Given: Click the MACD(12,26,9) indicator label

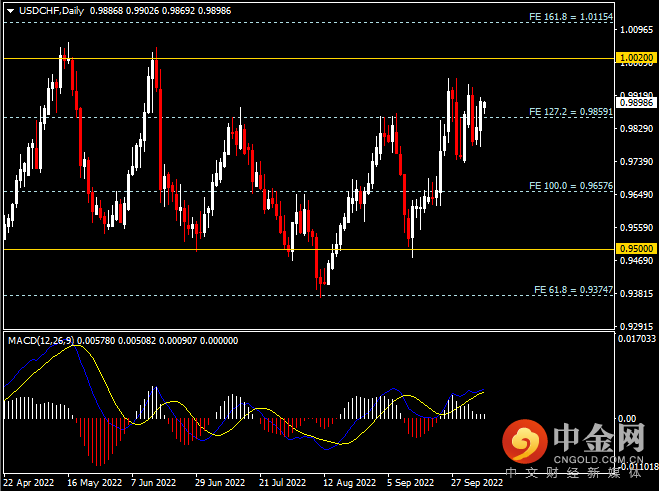Looking at the screenshot, I should [x=41, y=341].
